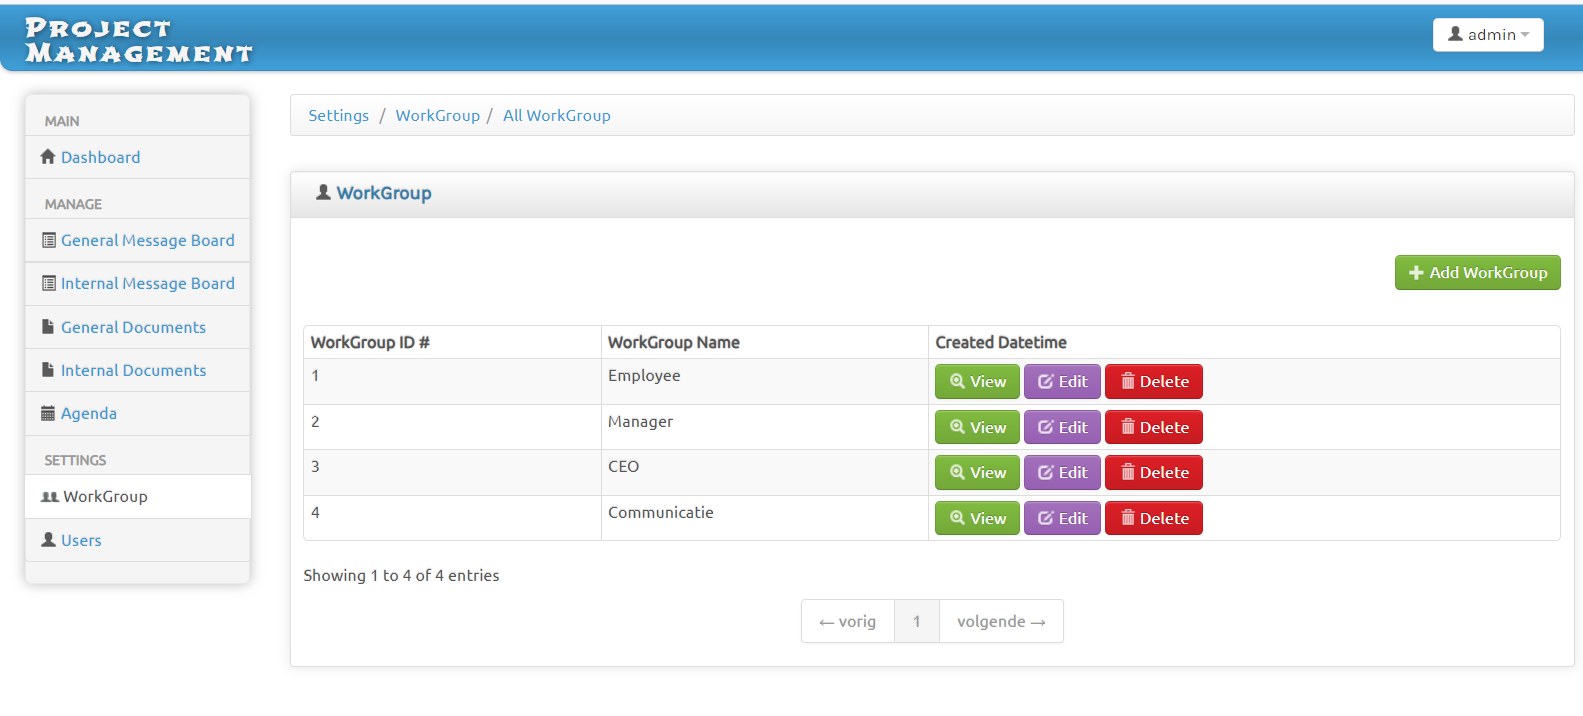Click the user icon in the WorkGroup panel header
The width and height of the screenshot is (1583, 716).
coord(323,192)
